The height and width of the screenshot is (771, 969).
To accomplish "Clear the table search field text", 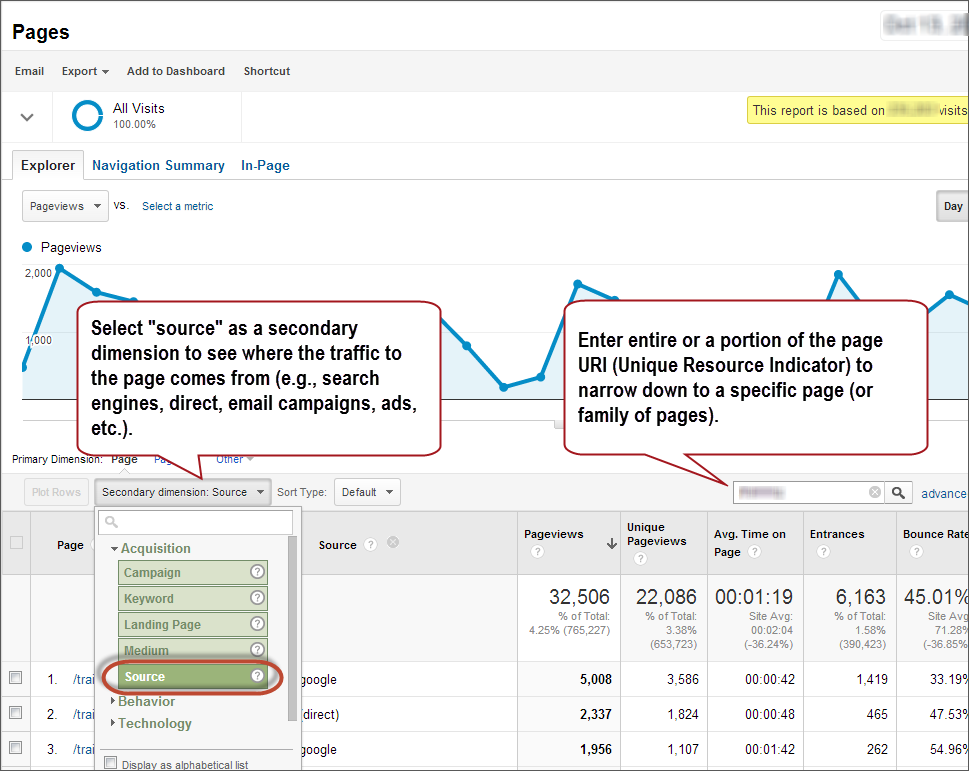I will (875, 492).
